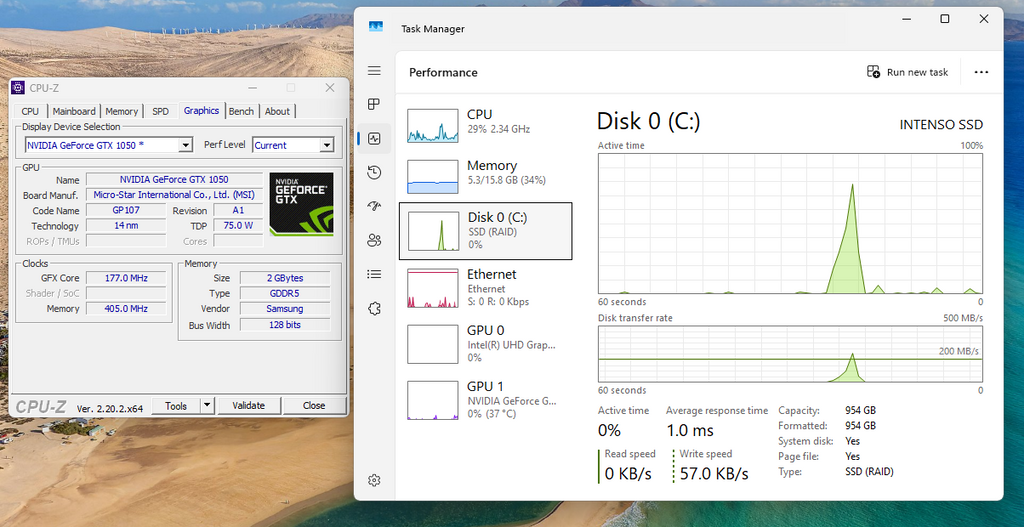
Task: Switch to Bench tab in CPU-Z
Action: coord(241,112)
